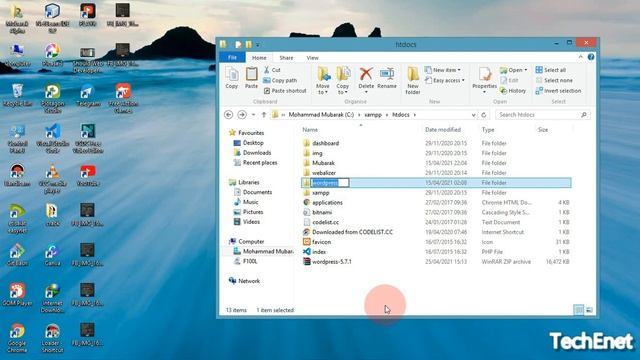Click the xampp segment in address bar
The image size is (640, 360).
(x=373, y=115)
